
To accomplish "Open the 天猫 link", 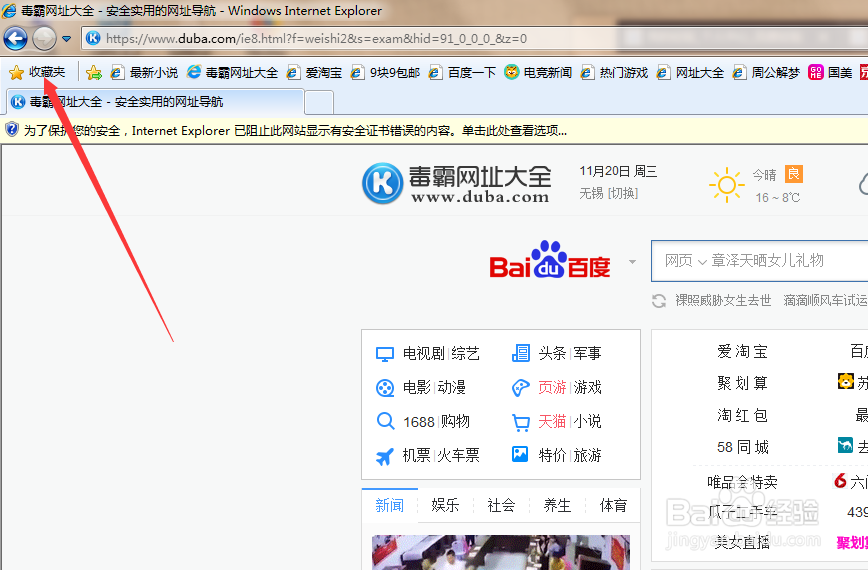I will tap(552, 422).
